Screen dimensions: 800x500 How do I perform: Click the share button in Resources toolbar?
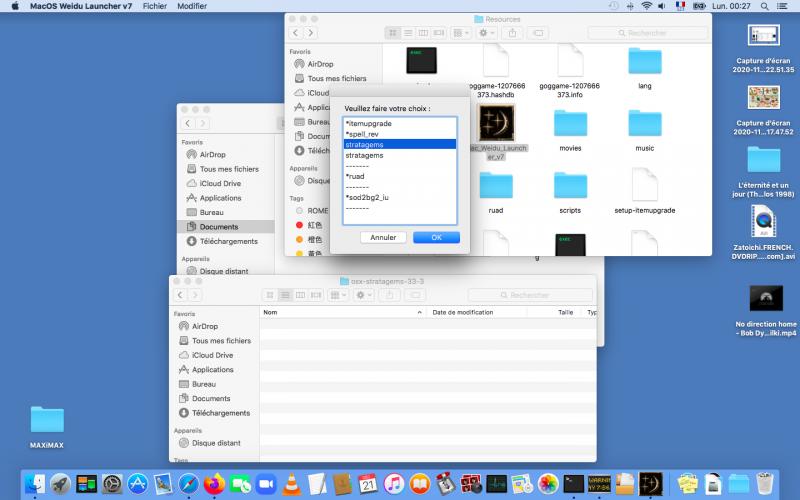pyautogui.click(x=512, y=33)
